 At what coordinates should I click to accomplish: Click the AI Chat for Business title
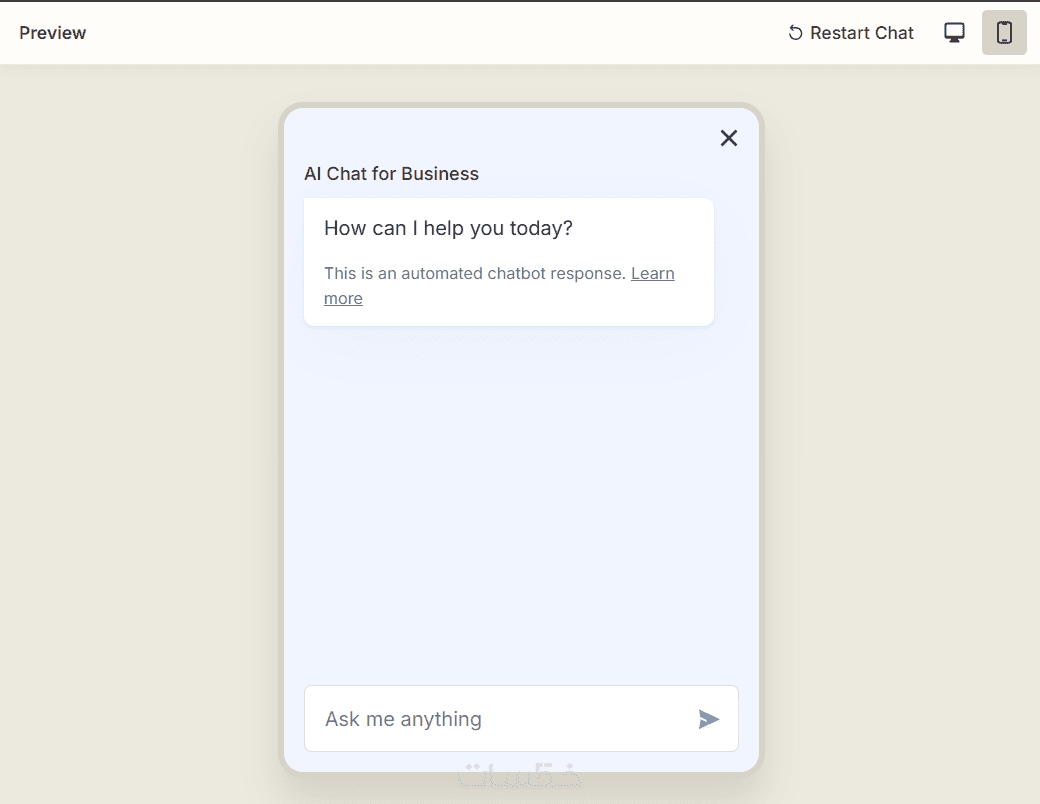click(x=391, y=174)
